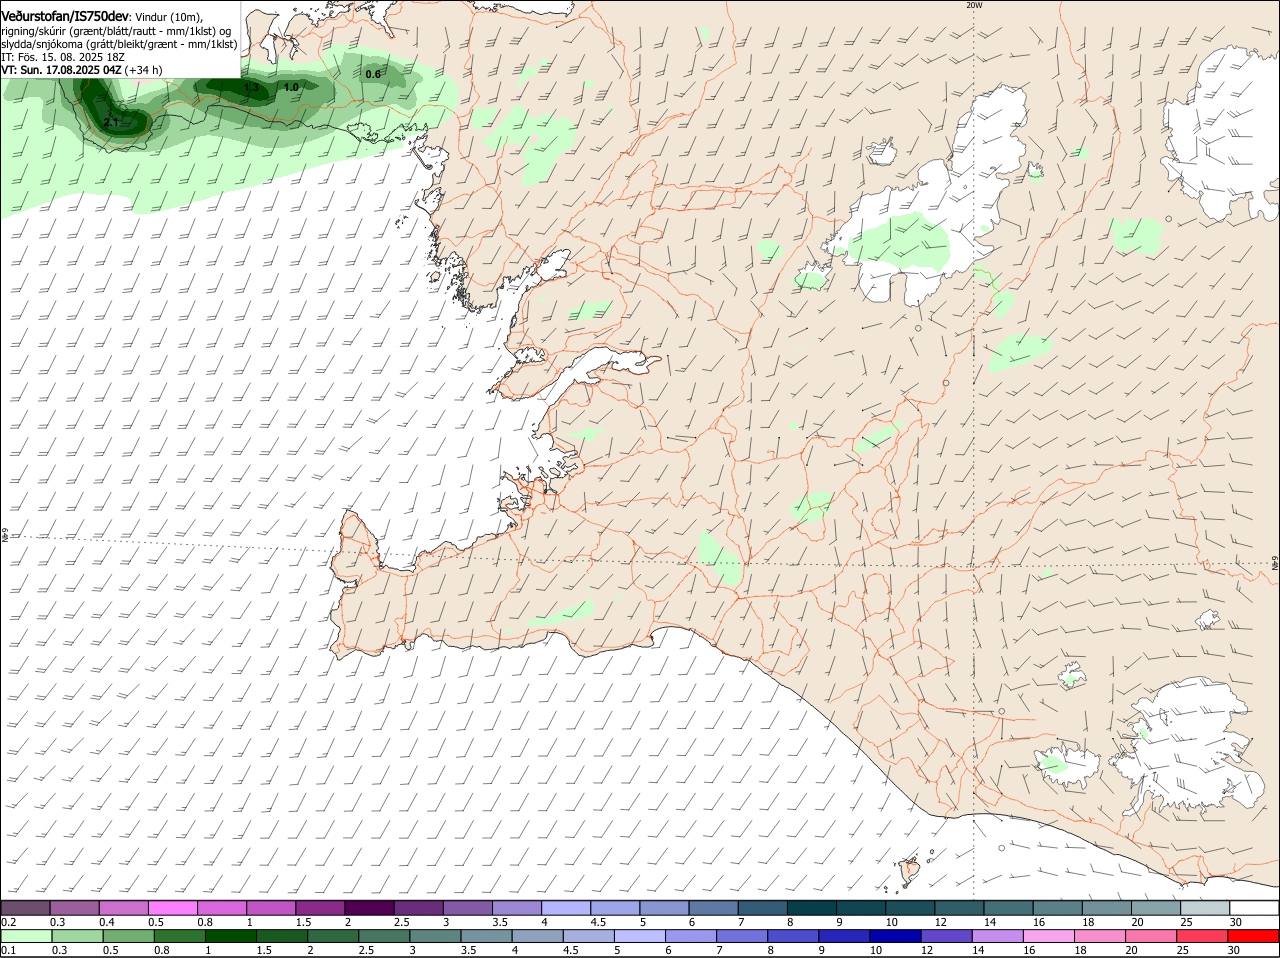Viewport: 1280px width, 958px height.
Task: Click upper legend swatch labeled 7
Action: 763,907
